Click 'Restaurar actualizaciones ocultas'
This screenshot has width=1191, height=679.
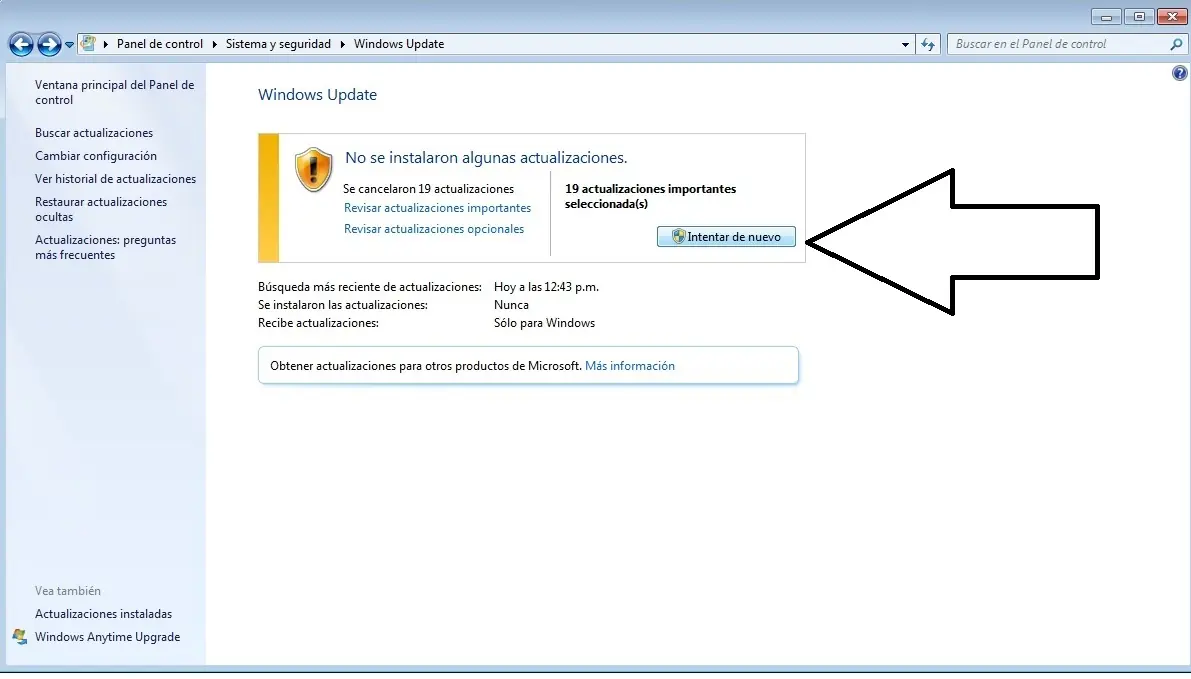(101, 210)
